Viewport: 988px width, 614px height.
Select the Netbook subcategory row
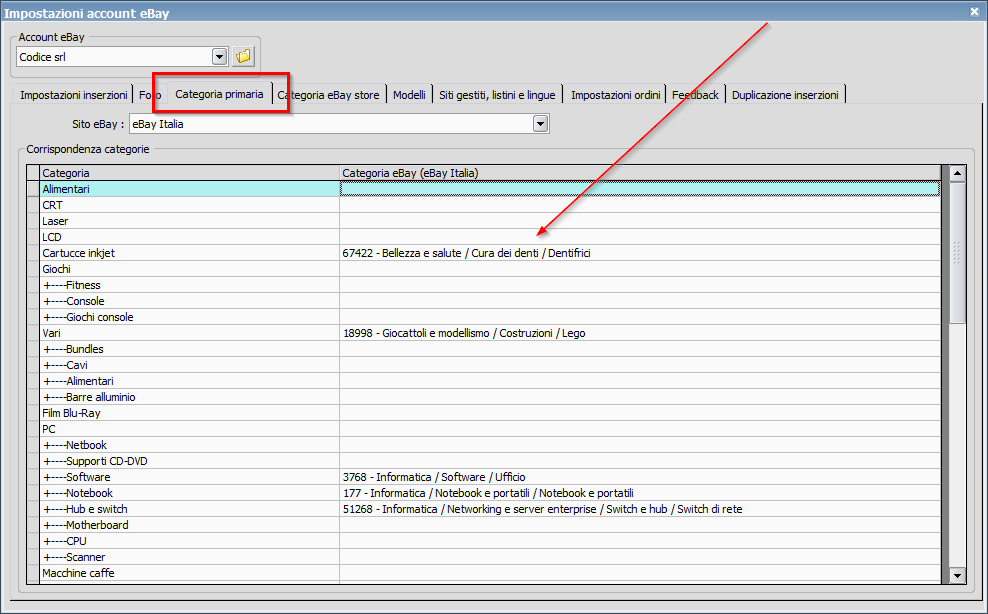(190, 445)
